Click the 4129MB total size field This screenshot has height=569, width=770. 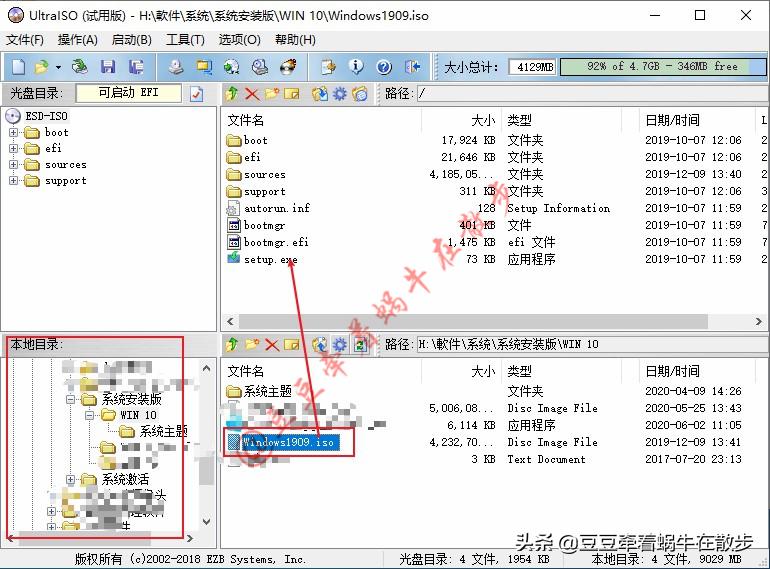532,67
